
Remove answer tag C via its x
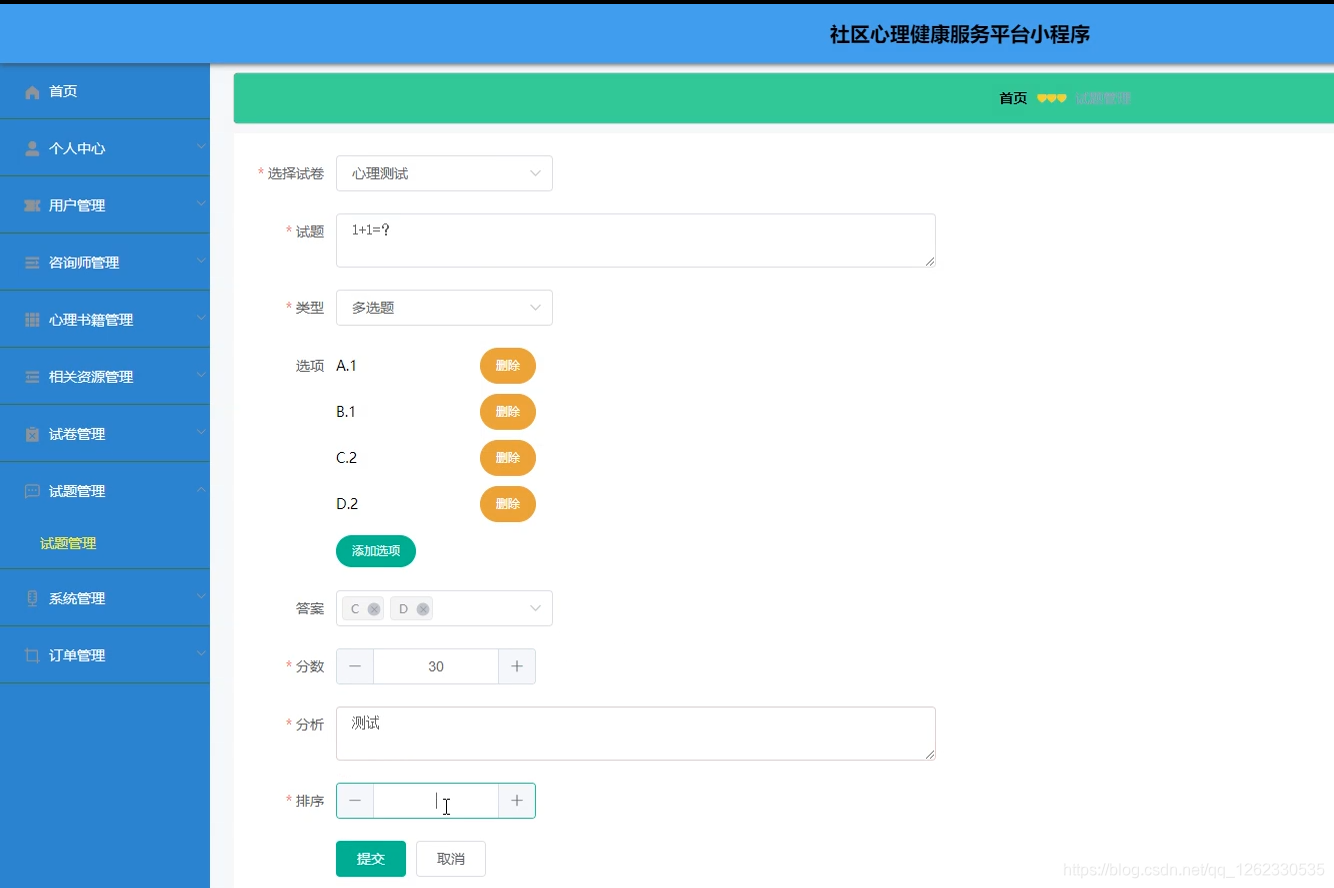tap(374, 608)
